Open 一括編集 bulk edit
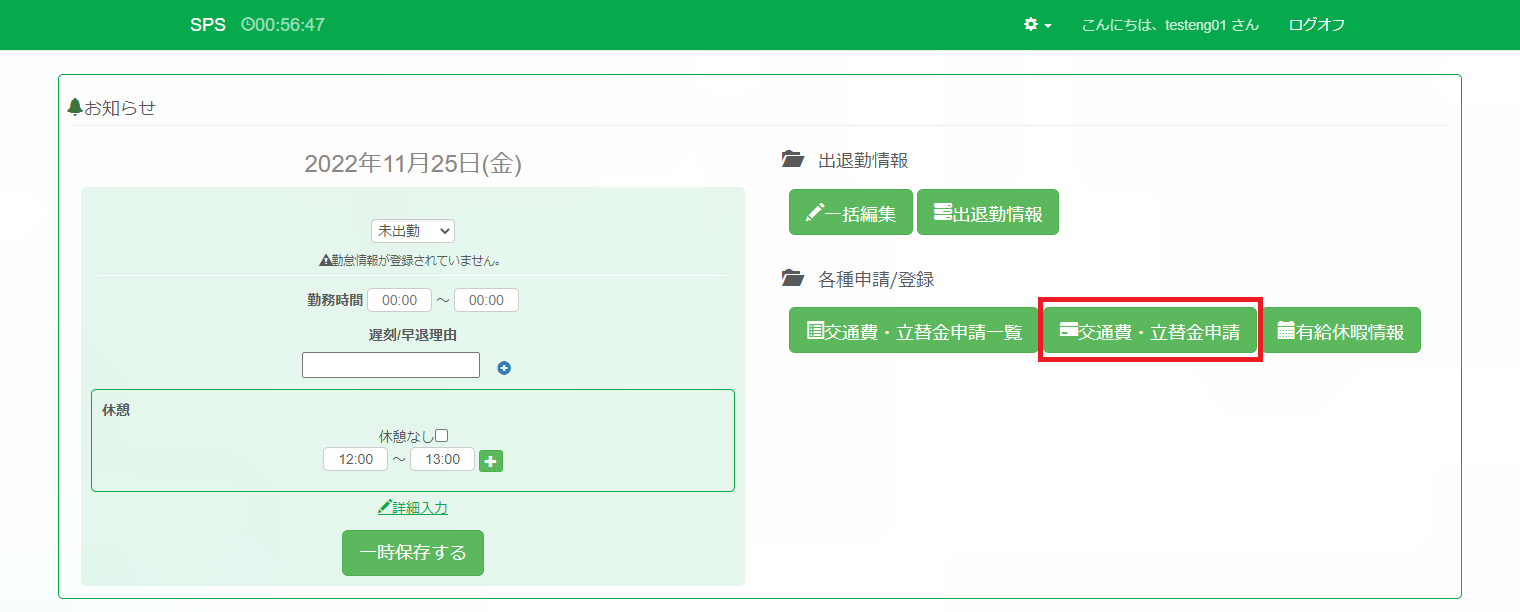 click(x=850, y=212)
